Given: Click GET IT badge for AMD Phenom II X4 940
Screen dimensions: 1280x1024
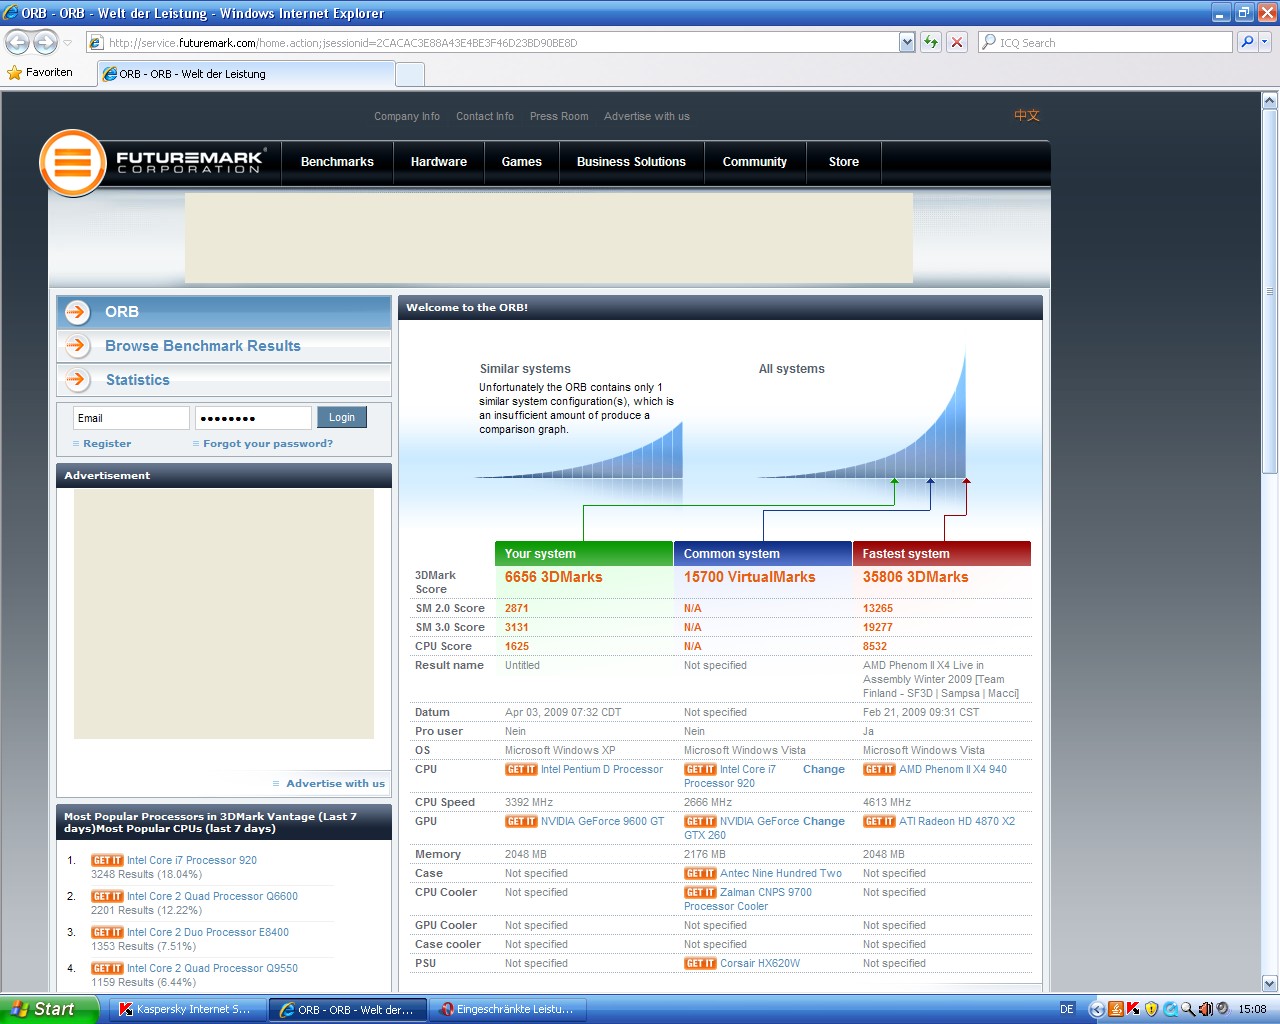Looking at the screenshot, I should (x=879, y=770).
